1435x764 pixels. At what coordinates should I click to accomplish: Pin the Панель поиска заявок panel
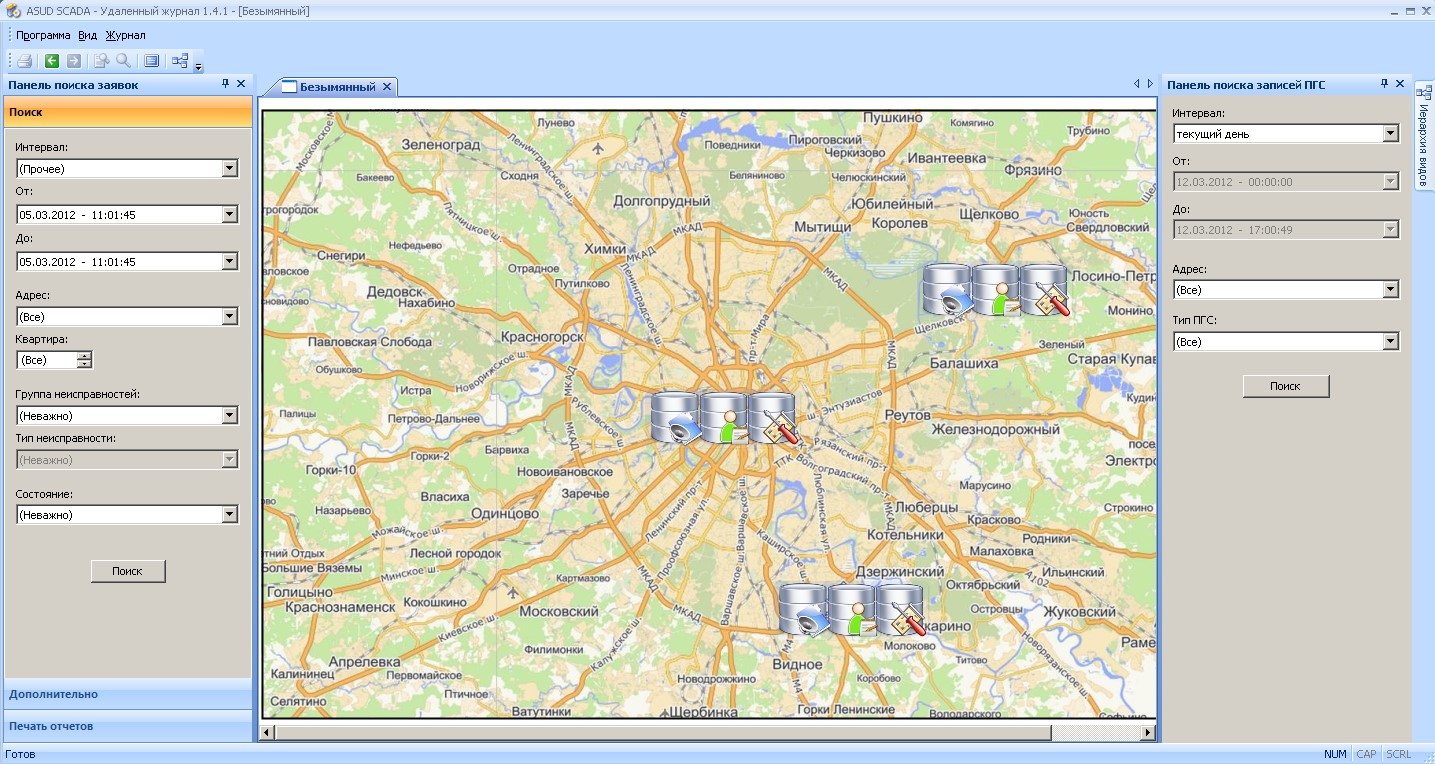tap(225, 84)
